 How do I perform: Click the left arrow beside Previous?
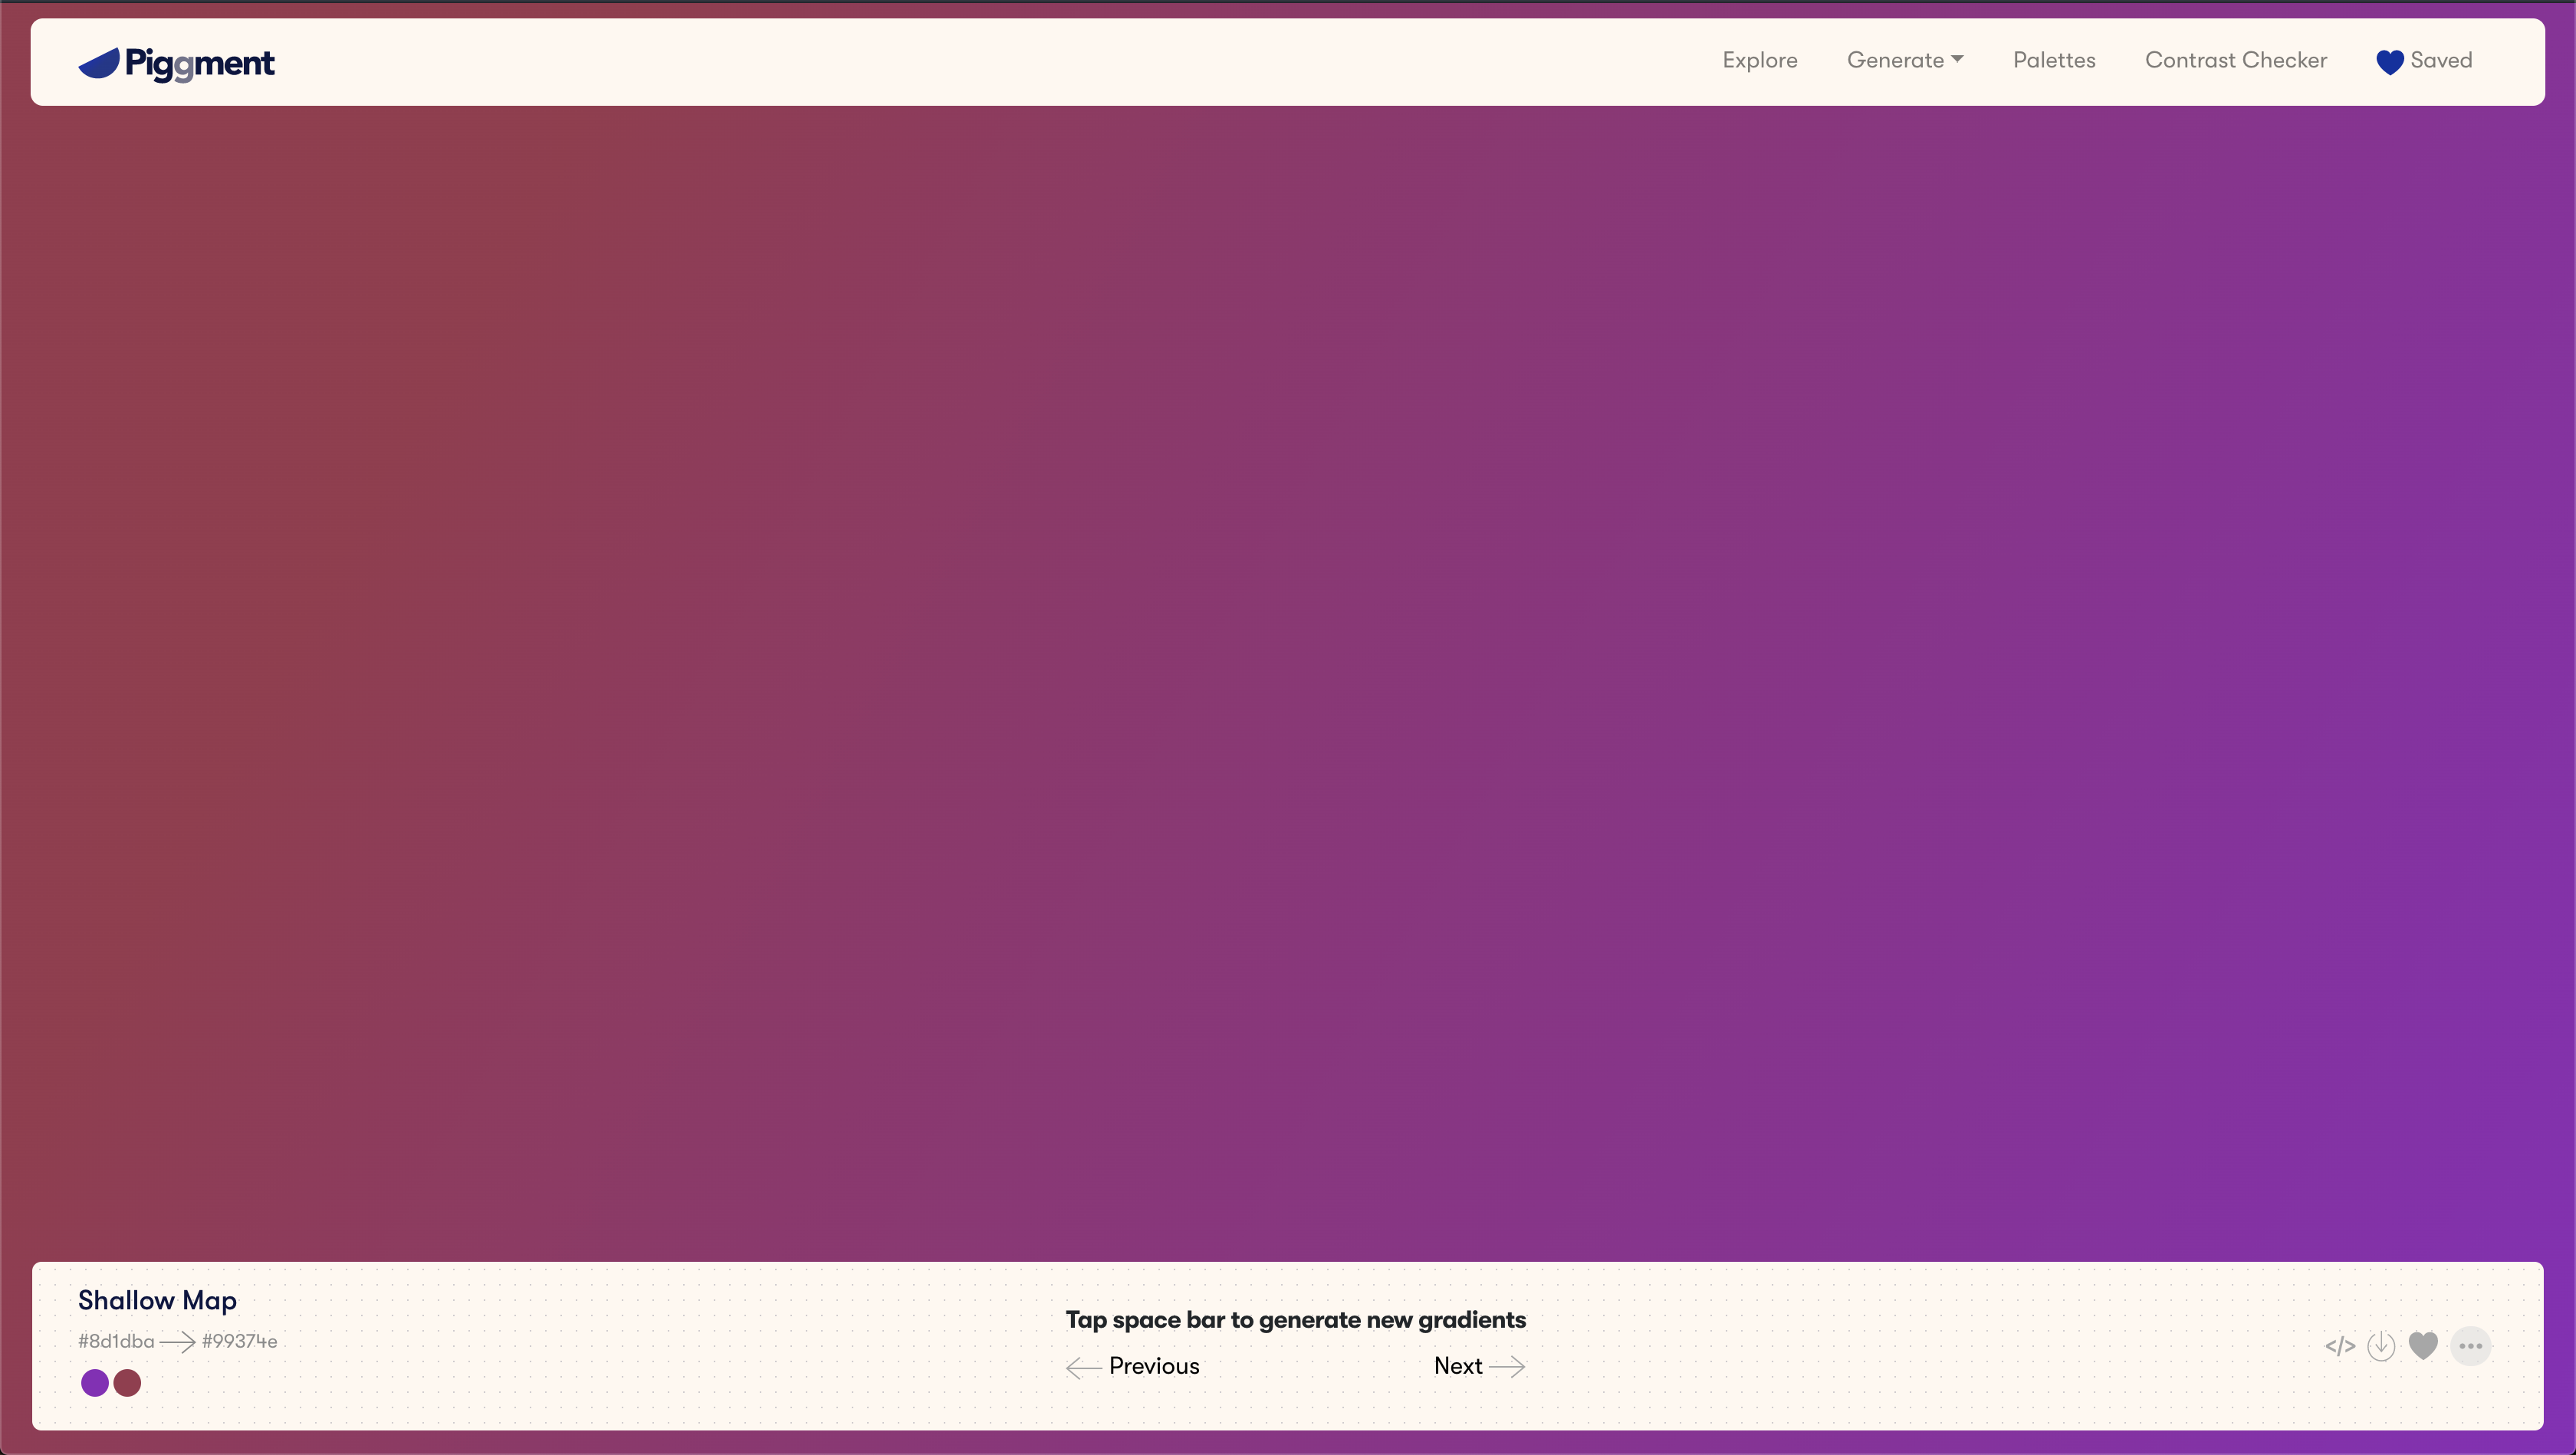(x=1083, y=1367)
